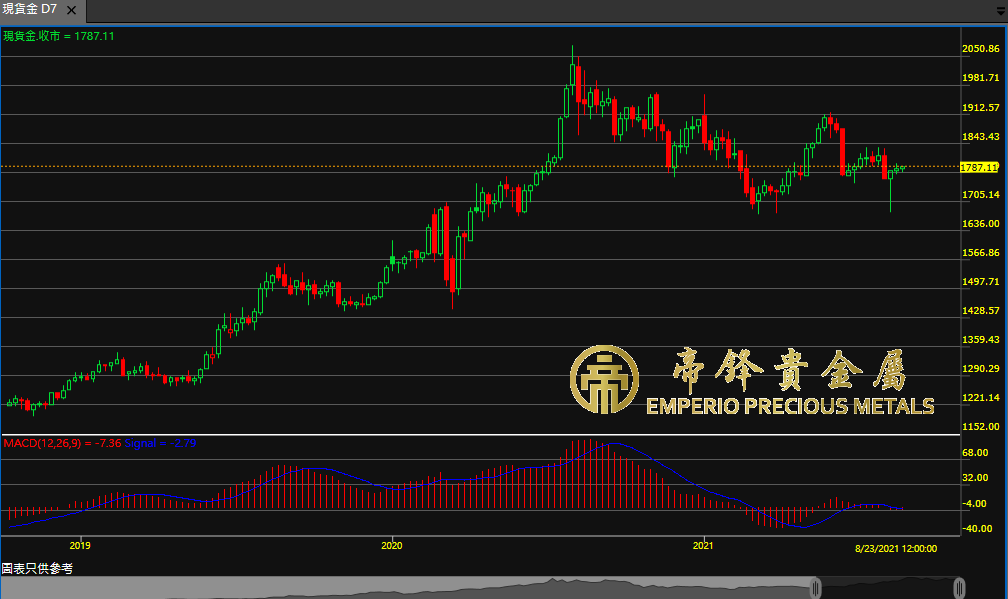
Task: Click the 圖表只供參考 disclaimer text
Action: tap(37, 569)
